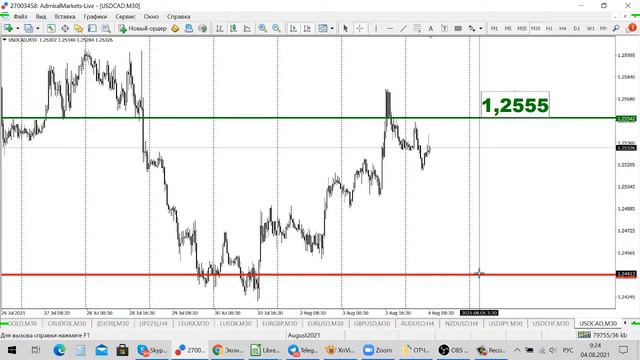Zoom in on the chart

[x=262, y=28]
